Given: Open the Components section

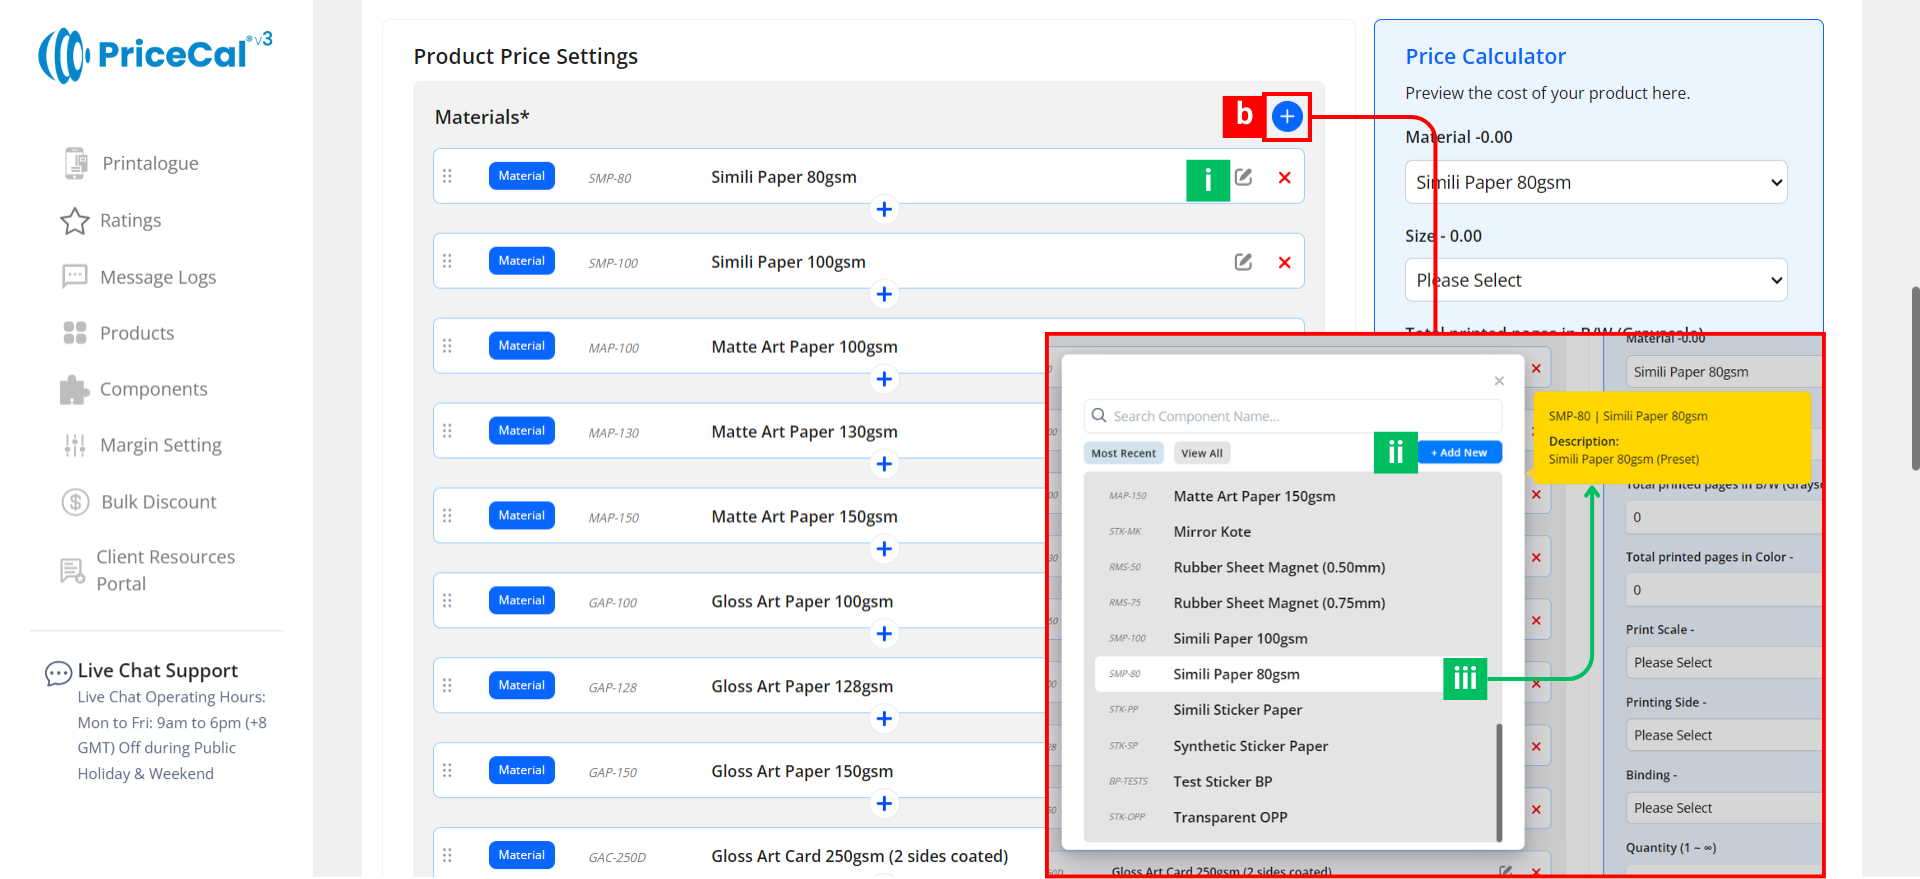Looking at the screenshot, I should (x=153, y=389).
